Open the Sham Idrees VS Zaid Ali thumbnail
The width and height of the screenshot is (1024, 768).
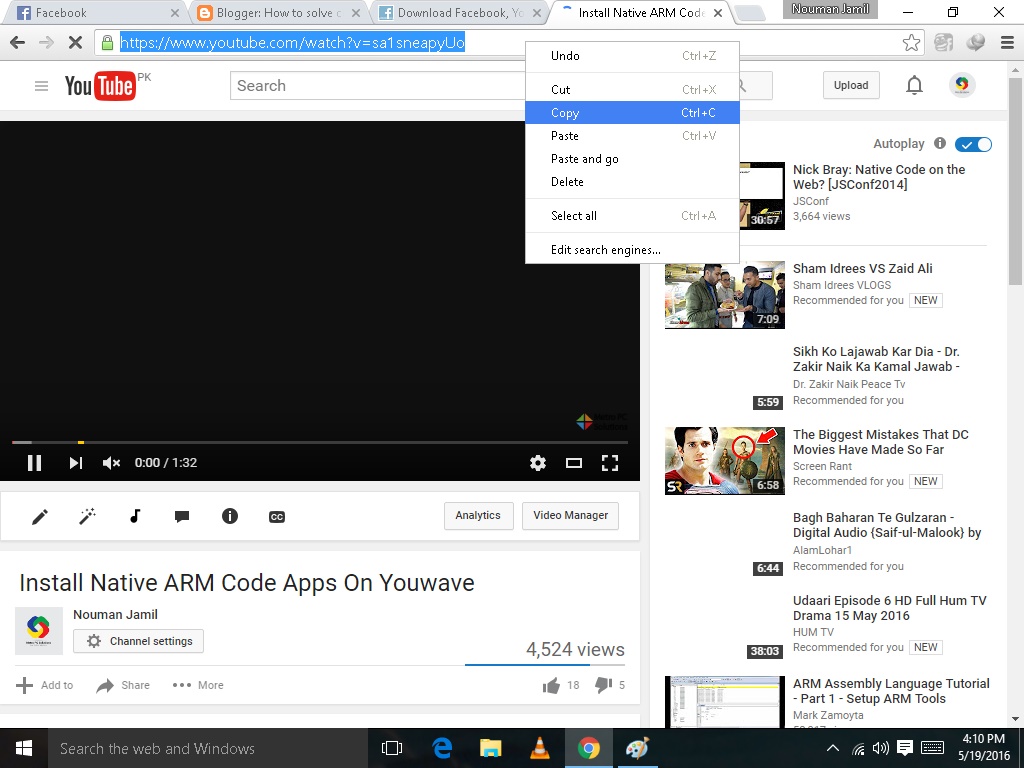pos(724,295)
